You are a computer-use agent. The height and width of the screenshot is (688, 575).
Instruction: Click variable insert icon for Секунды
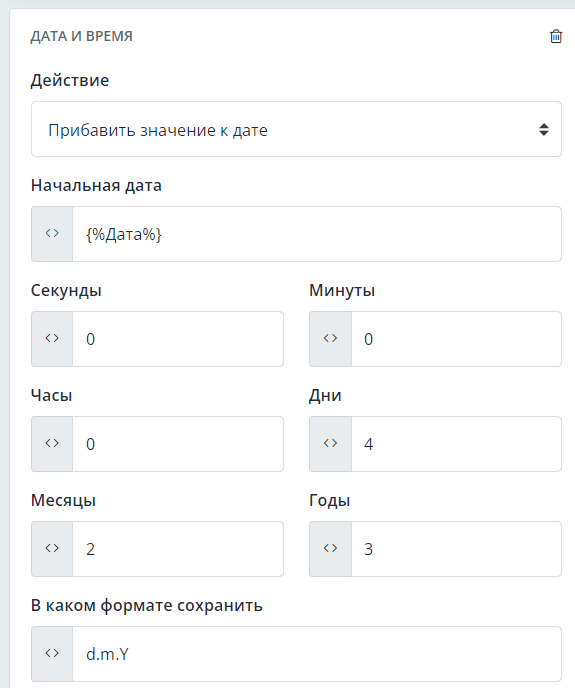[52, 339]
